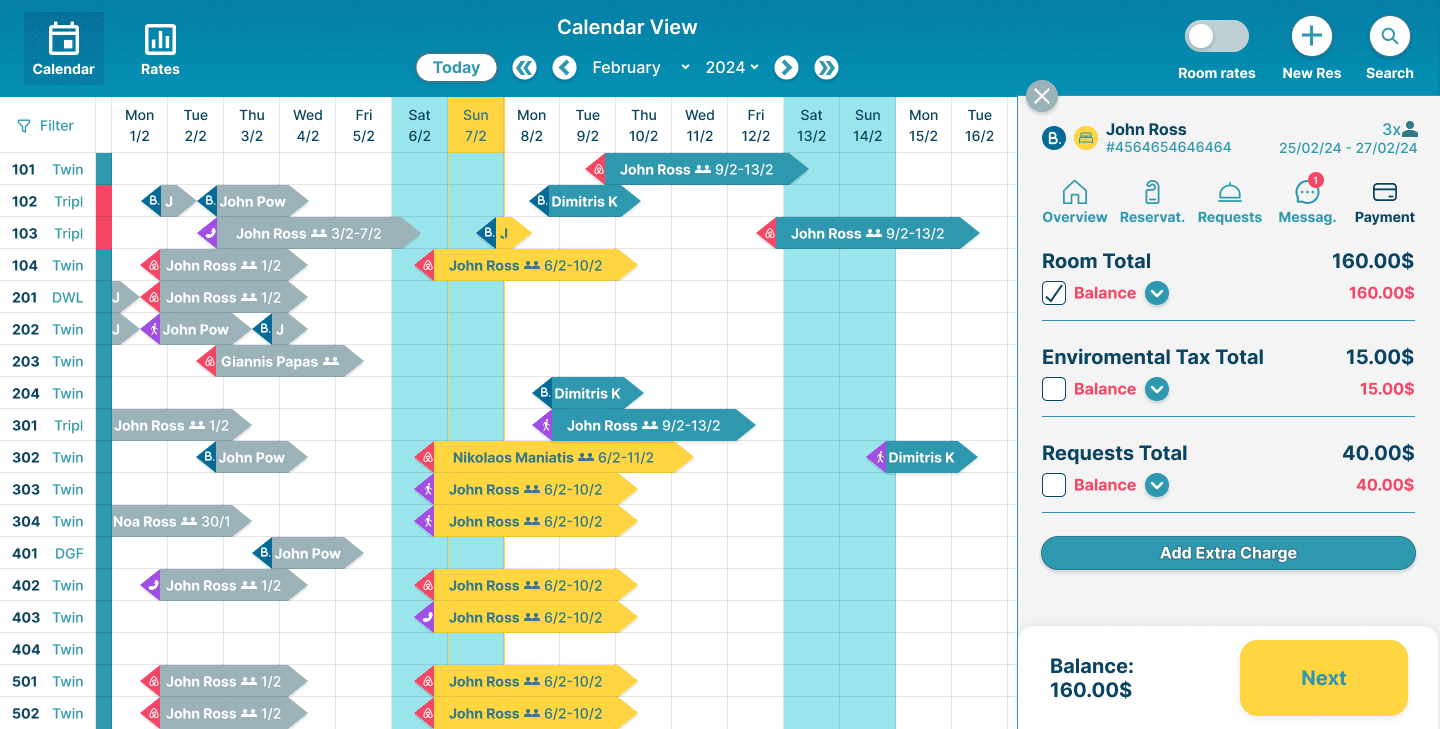Open the February month dropdown

(x=684, y=67)
